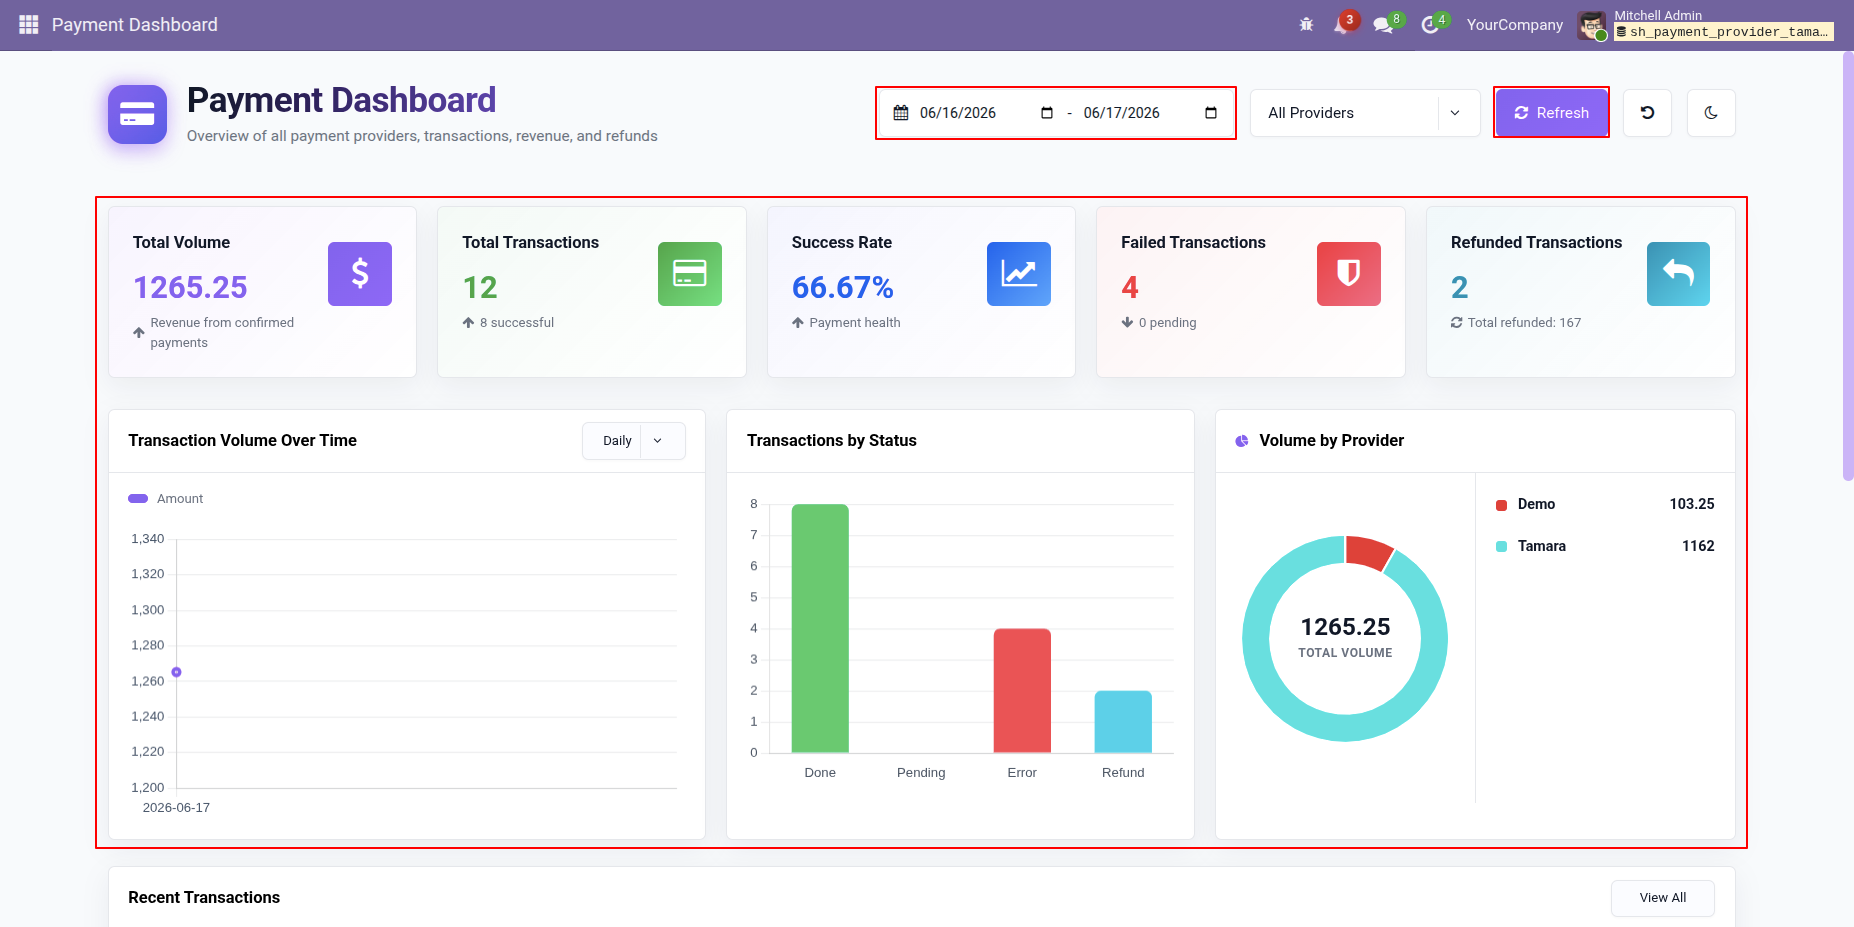Image resolution: width=1854 pixels, height=927 pixels.
Task: Click the red shield Failed Transactions icon
Action: pos(1349,274)
